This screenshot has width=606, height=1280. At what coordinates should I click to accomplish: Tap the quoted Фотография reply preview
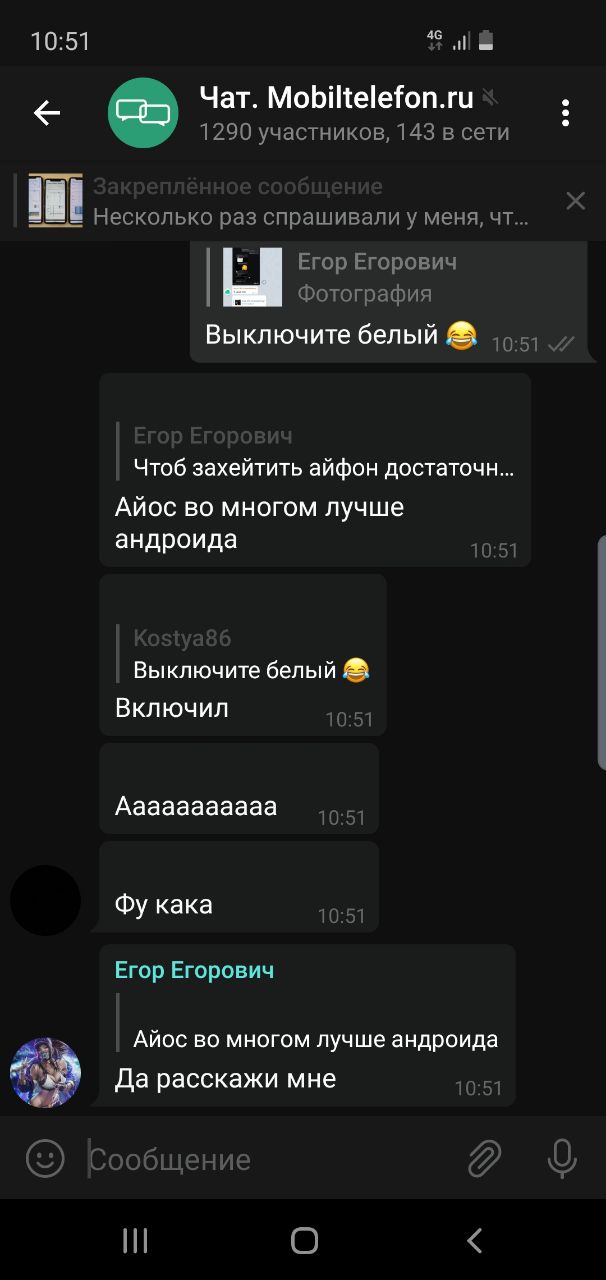[330, 277]
